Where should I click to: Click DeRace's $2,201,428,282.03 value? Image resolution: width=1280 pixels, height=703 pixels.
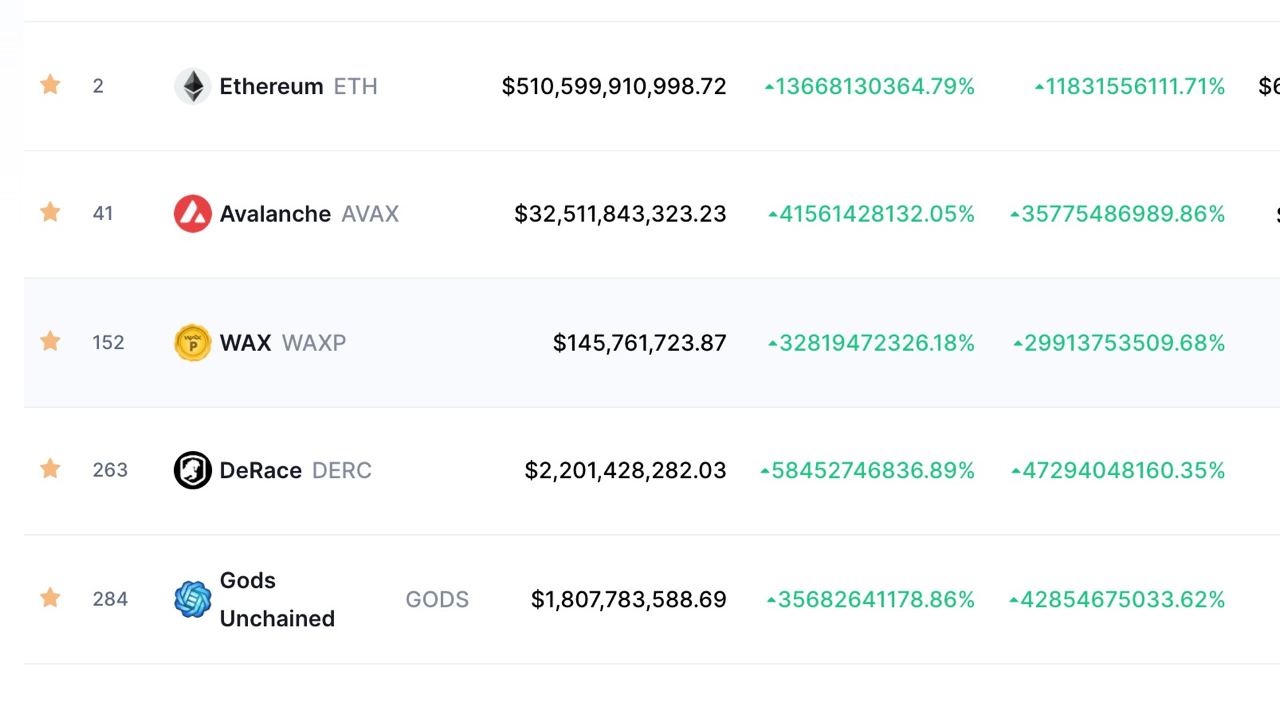pyautogui.click(x=625, y=470)
